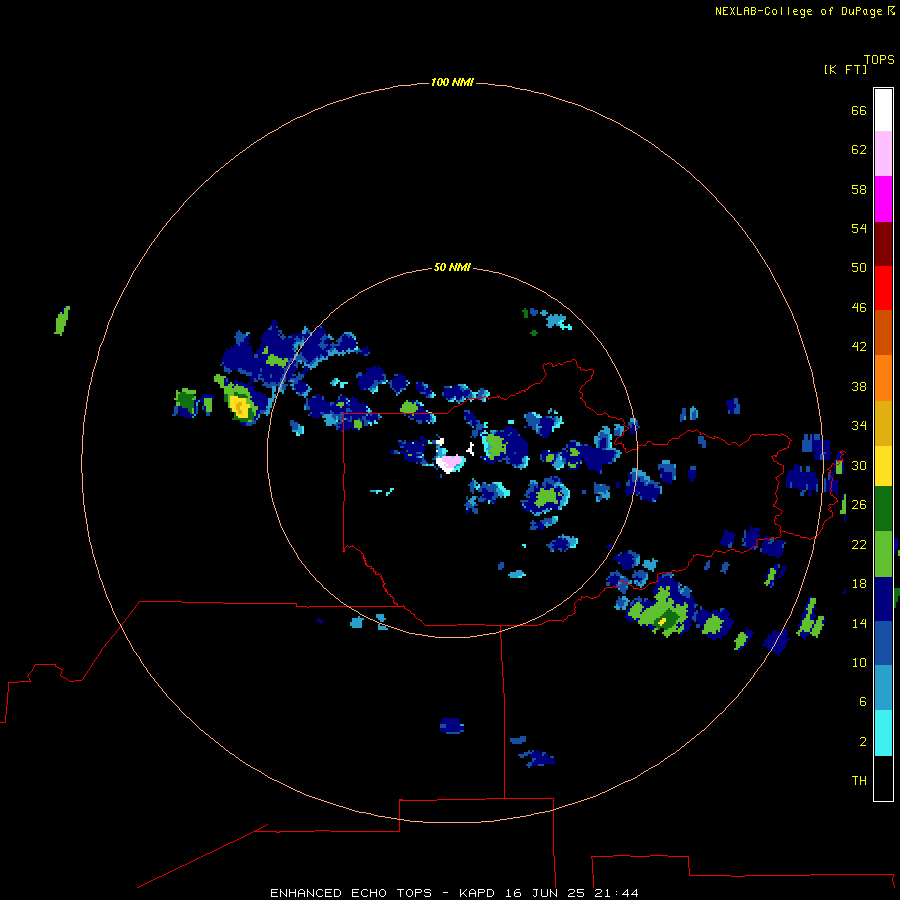Select the yellow legend swatch
The height and width of the screenshot is (900, 900).
pos(883,466)
